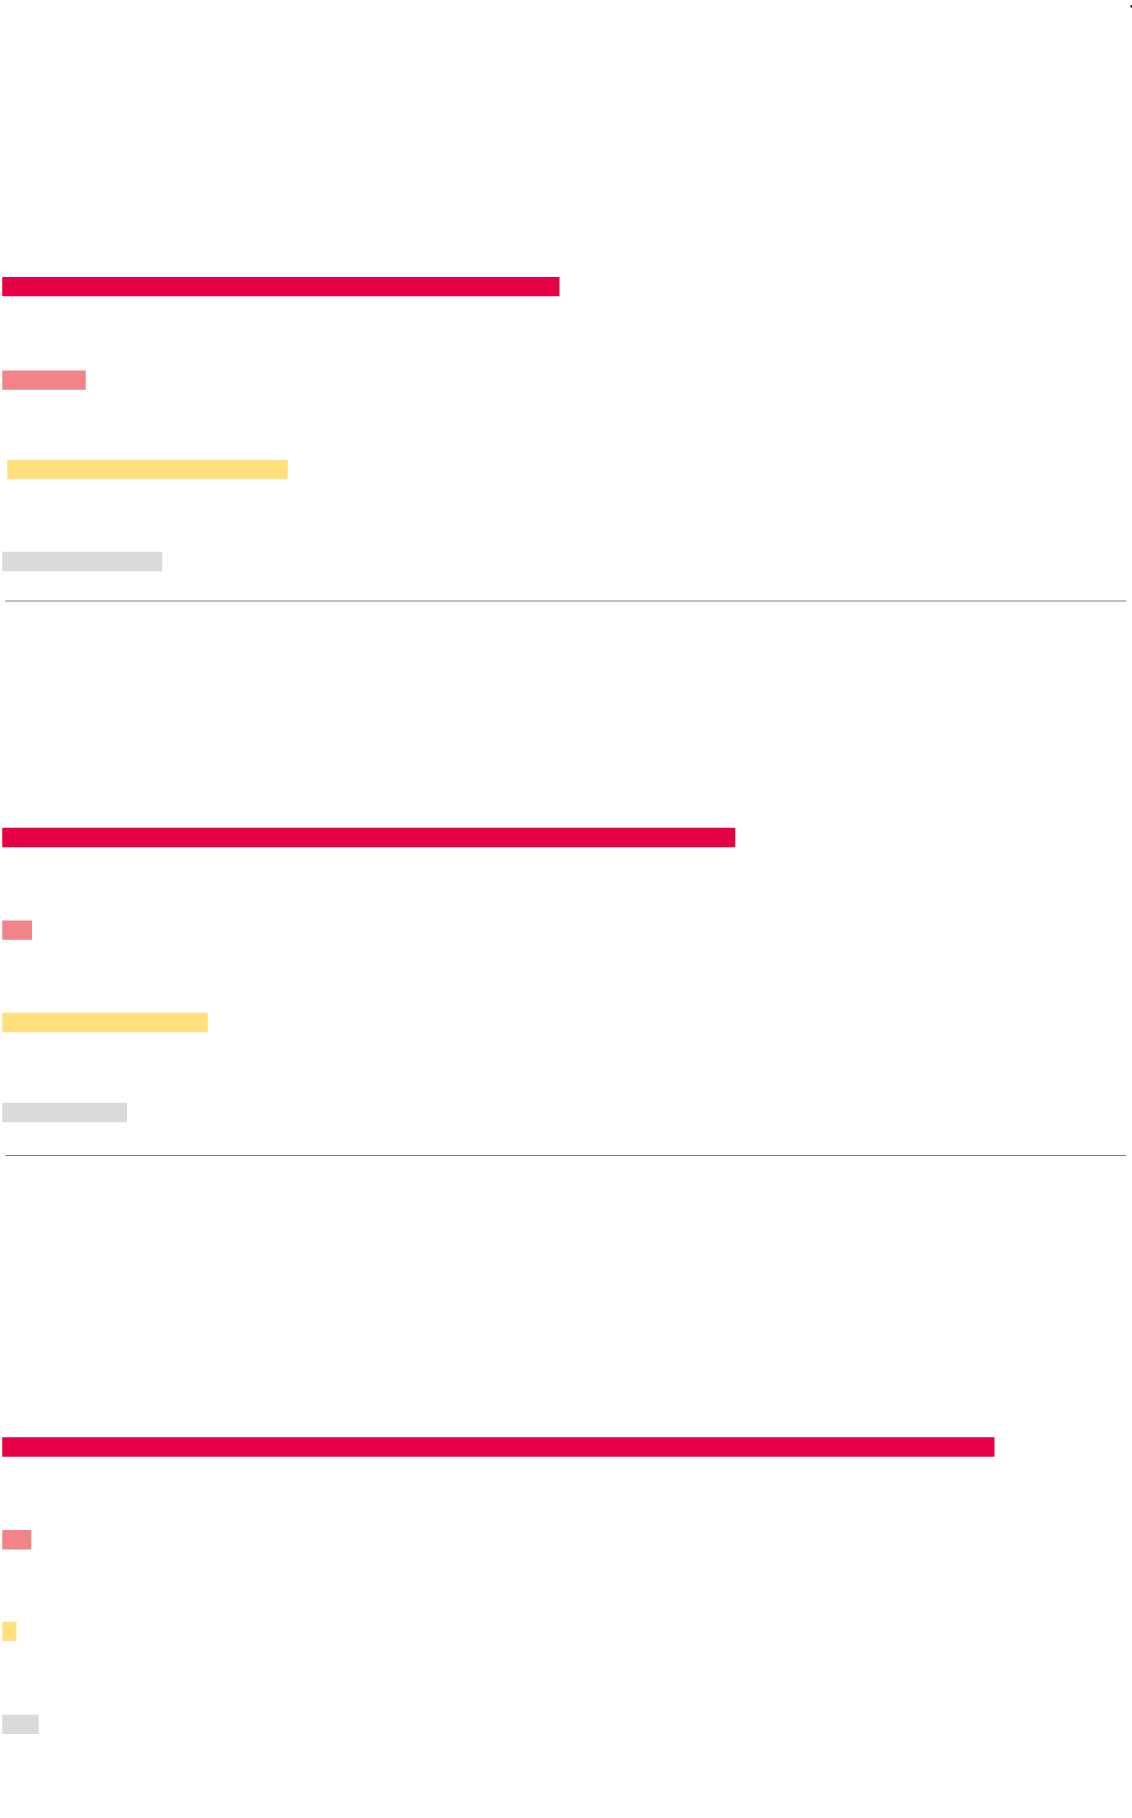Click the yellow bar in the first group
The height and width of the screenshot is (1818, 1132).
pos(147,470)
